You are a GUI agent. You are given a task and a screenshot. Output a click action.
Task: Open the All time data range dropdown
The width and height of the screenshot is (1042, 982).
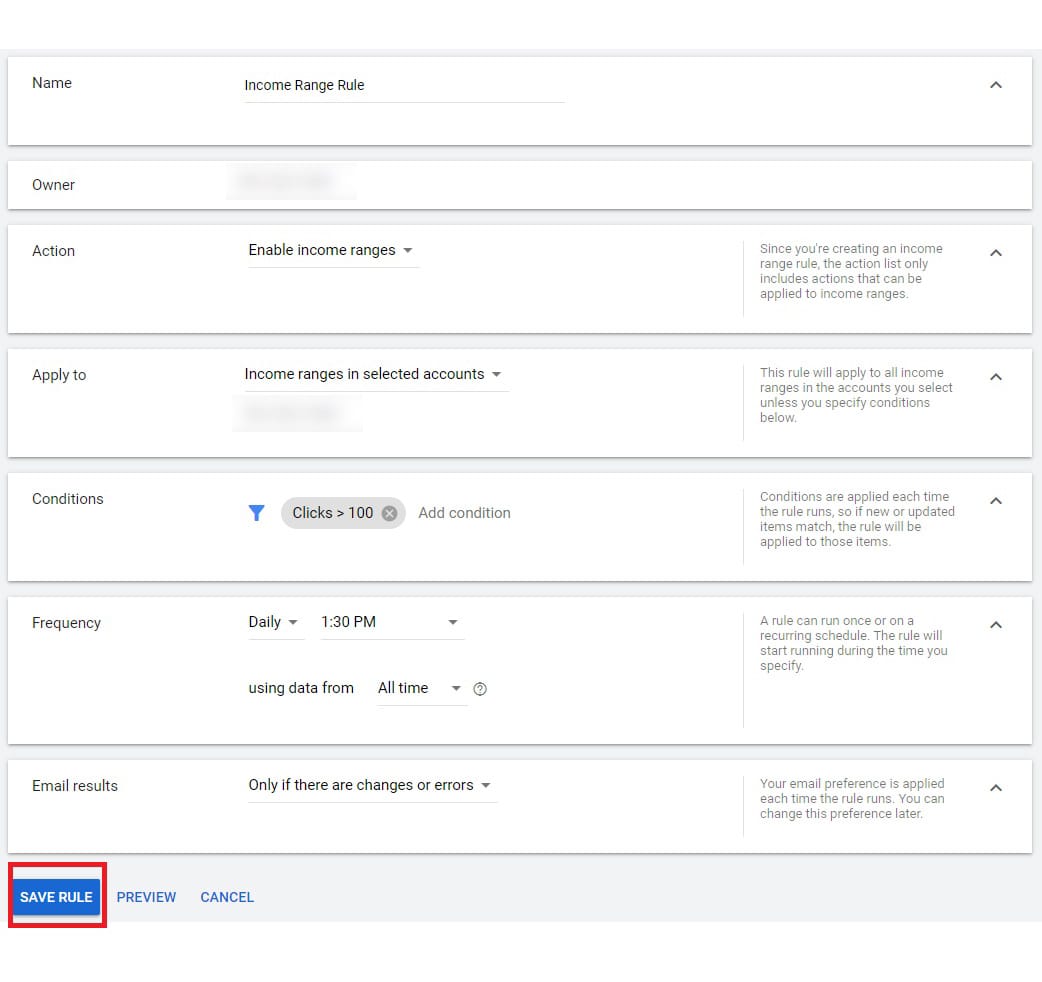coord(419,688)
